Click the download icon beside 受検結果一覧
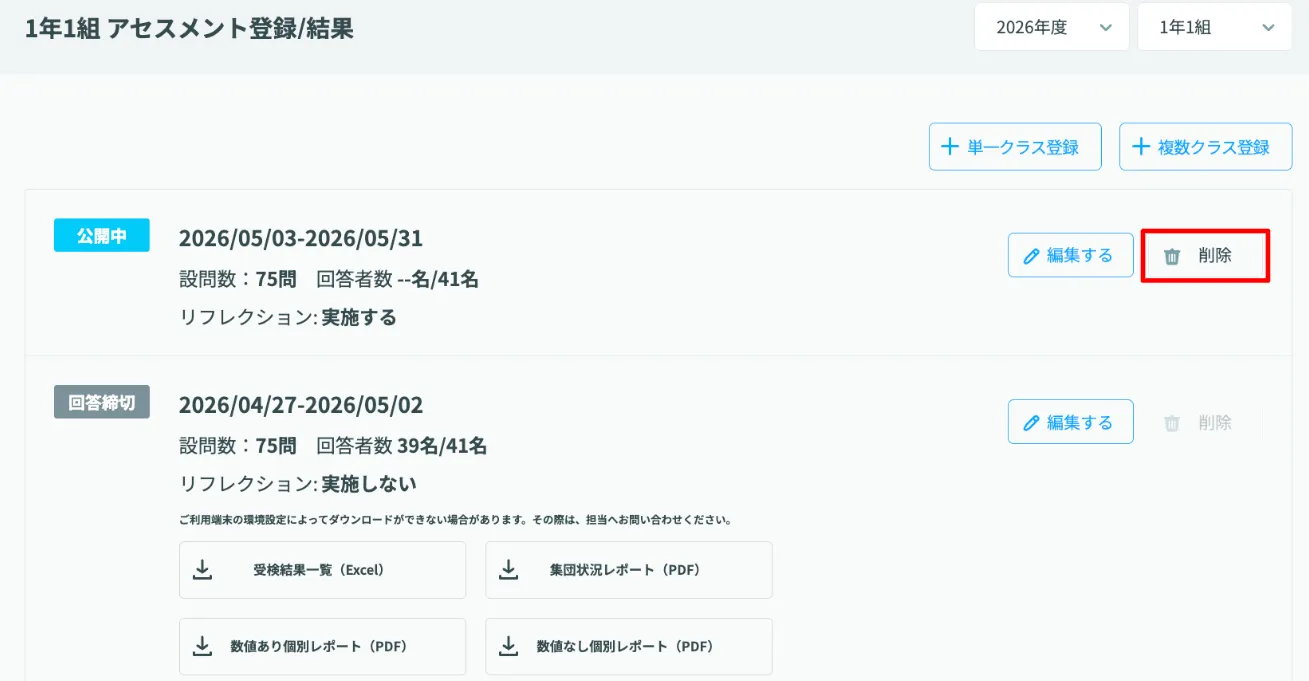Viewport: 1309px width, 681px height. tap(202, 570)
